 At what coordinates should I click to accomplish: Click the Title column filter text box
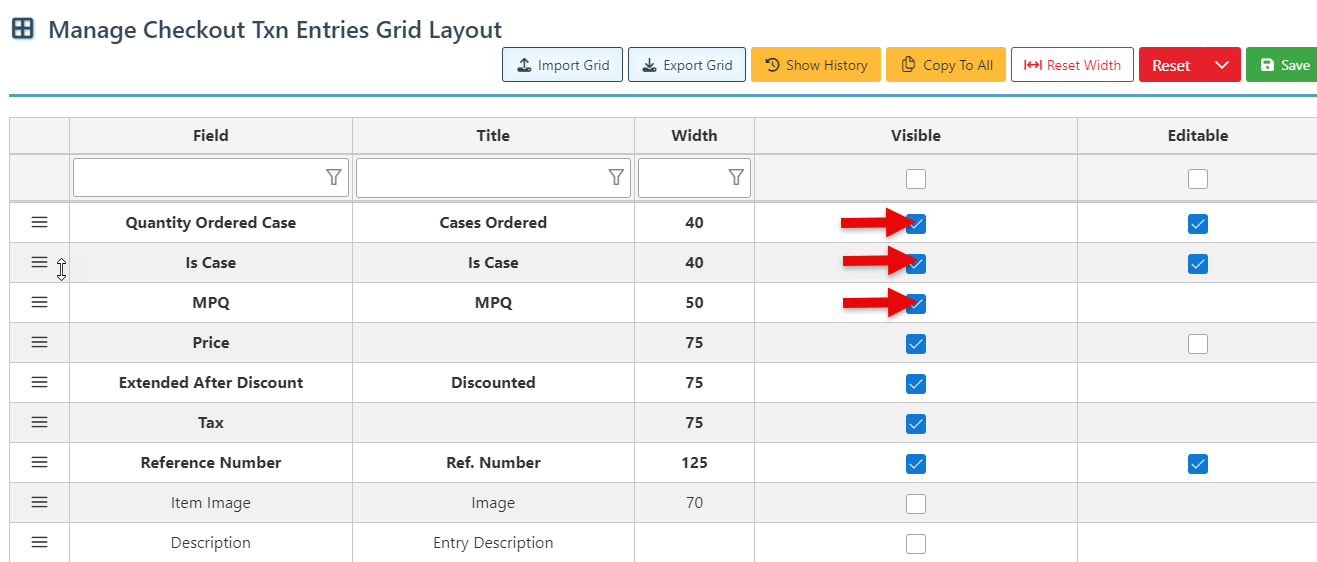480,178
